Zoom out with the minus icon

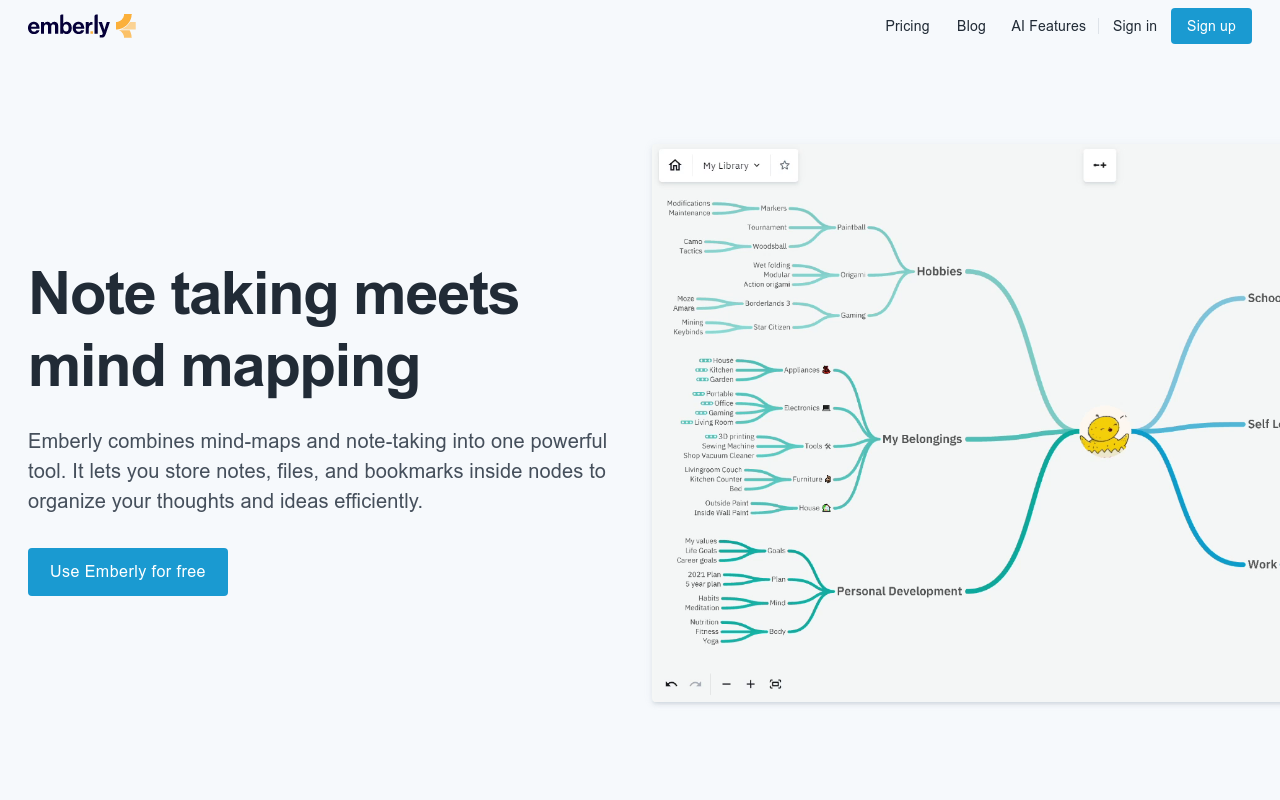726,684
